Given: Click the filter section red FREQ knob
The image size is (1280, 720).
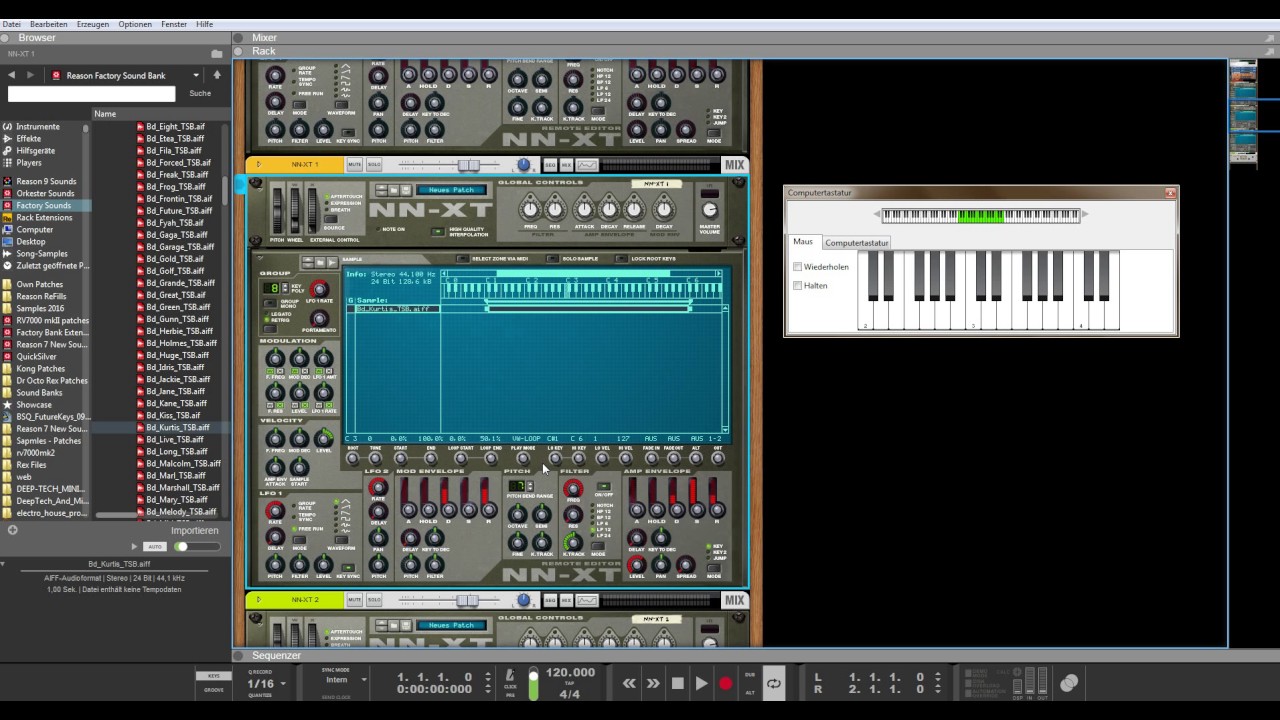Looking at the screenshot, I should pos(573,491).
